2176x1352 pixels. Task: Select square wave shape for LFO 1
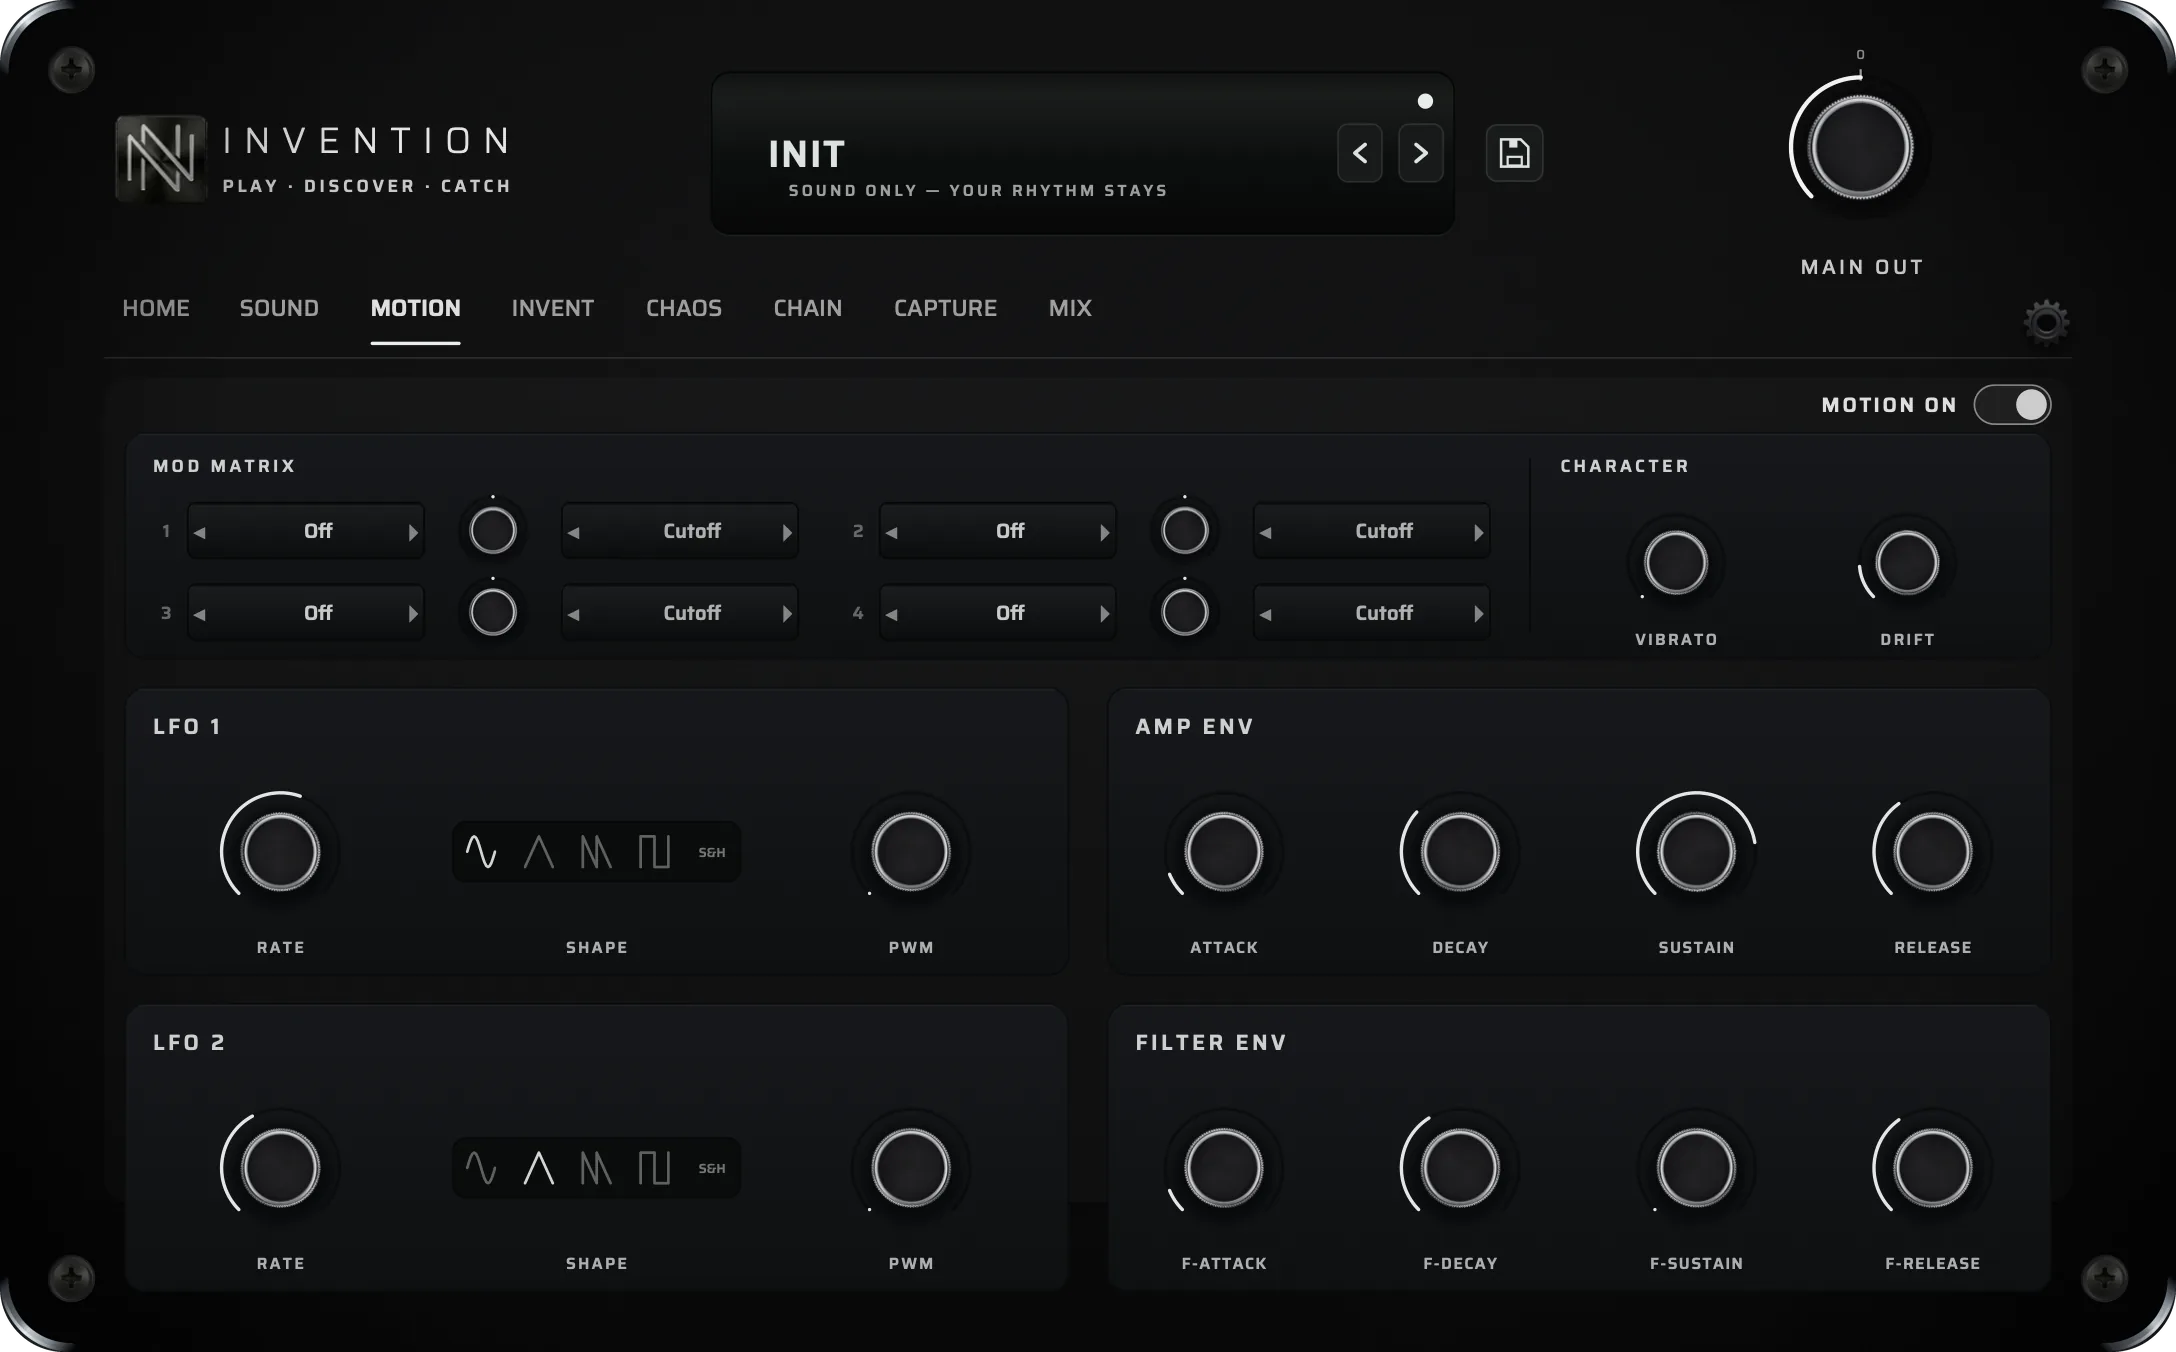pos(654,852)
